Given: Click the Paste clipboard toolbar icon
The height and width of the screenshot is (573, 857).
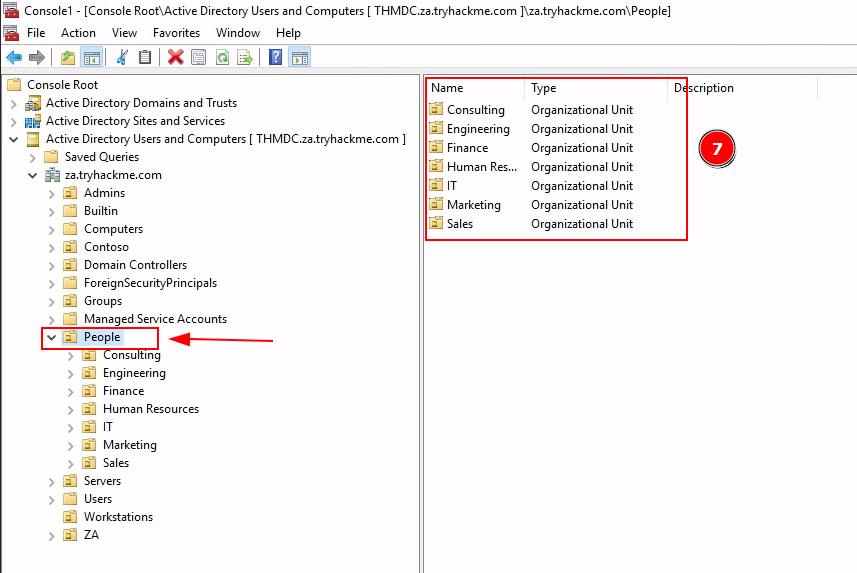Looking at the screenshot, I should point(145,57).
